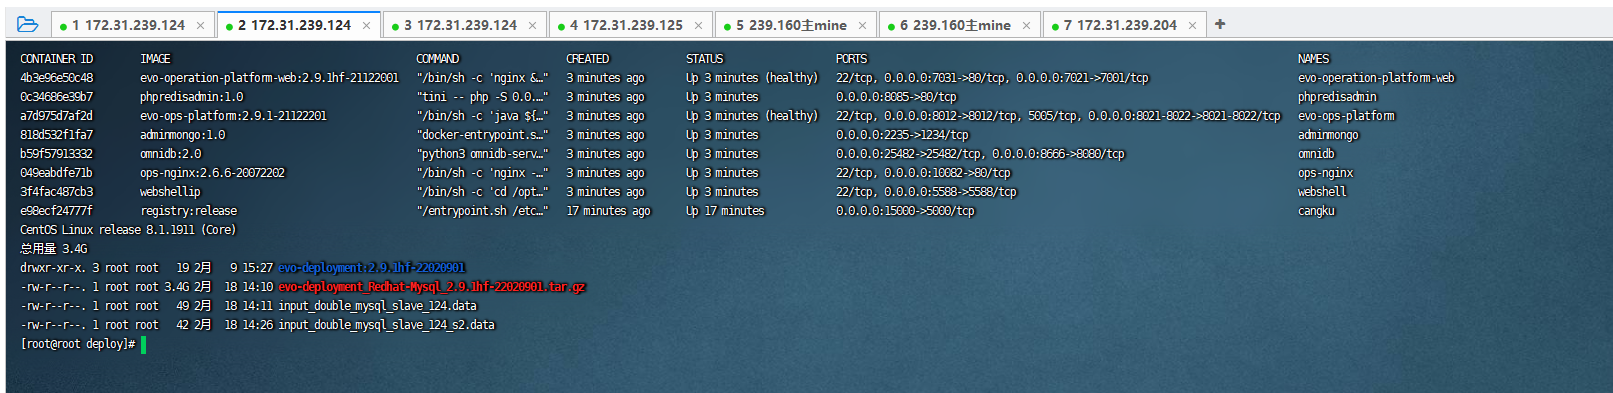Click image name adminmongo:1.0
Image resolution: width=1613 pixels, height=393 pixels.
coord(183,135)
